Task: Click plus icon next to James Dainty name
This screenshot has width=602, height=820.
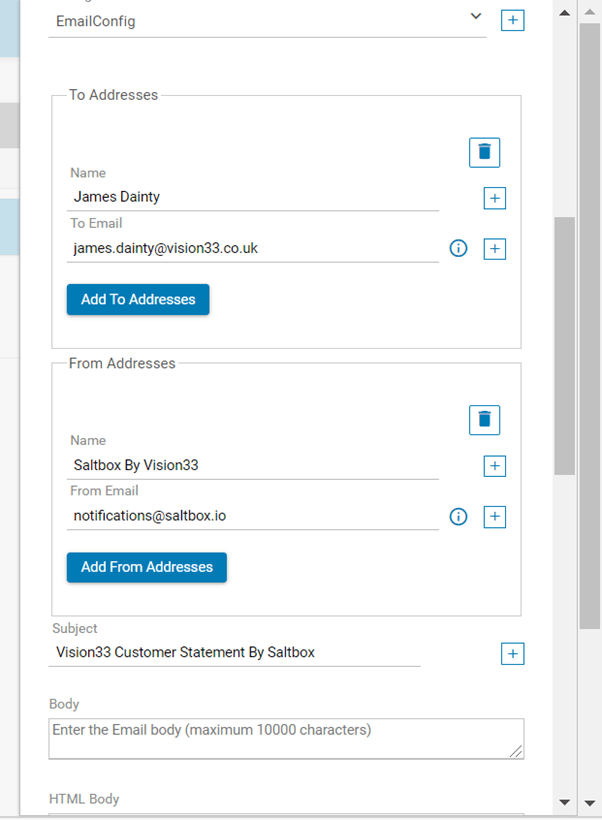Action: 494,198
